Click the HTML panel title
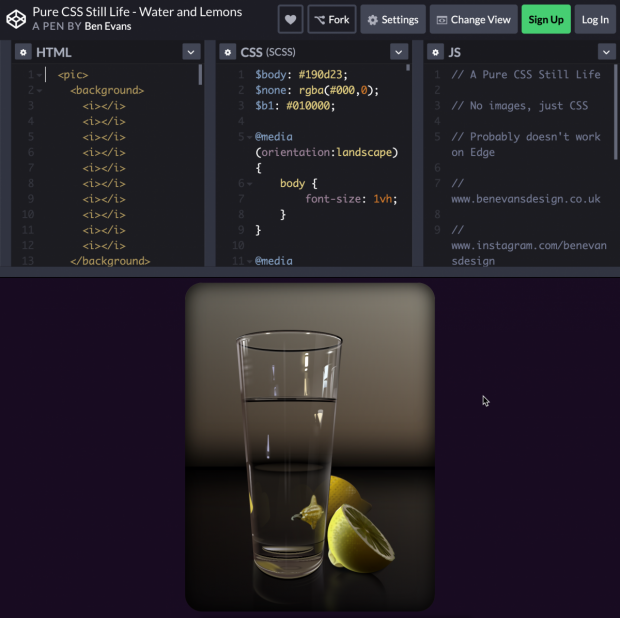The image size is (620, 618). [x=54, y=52]
